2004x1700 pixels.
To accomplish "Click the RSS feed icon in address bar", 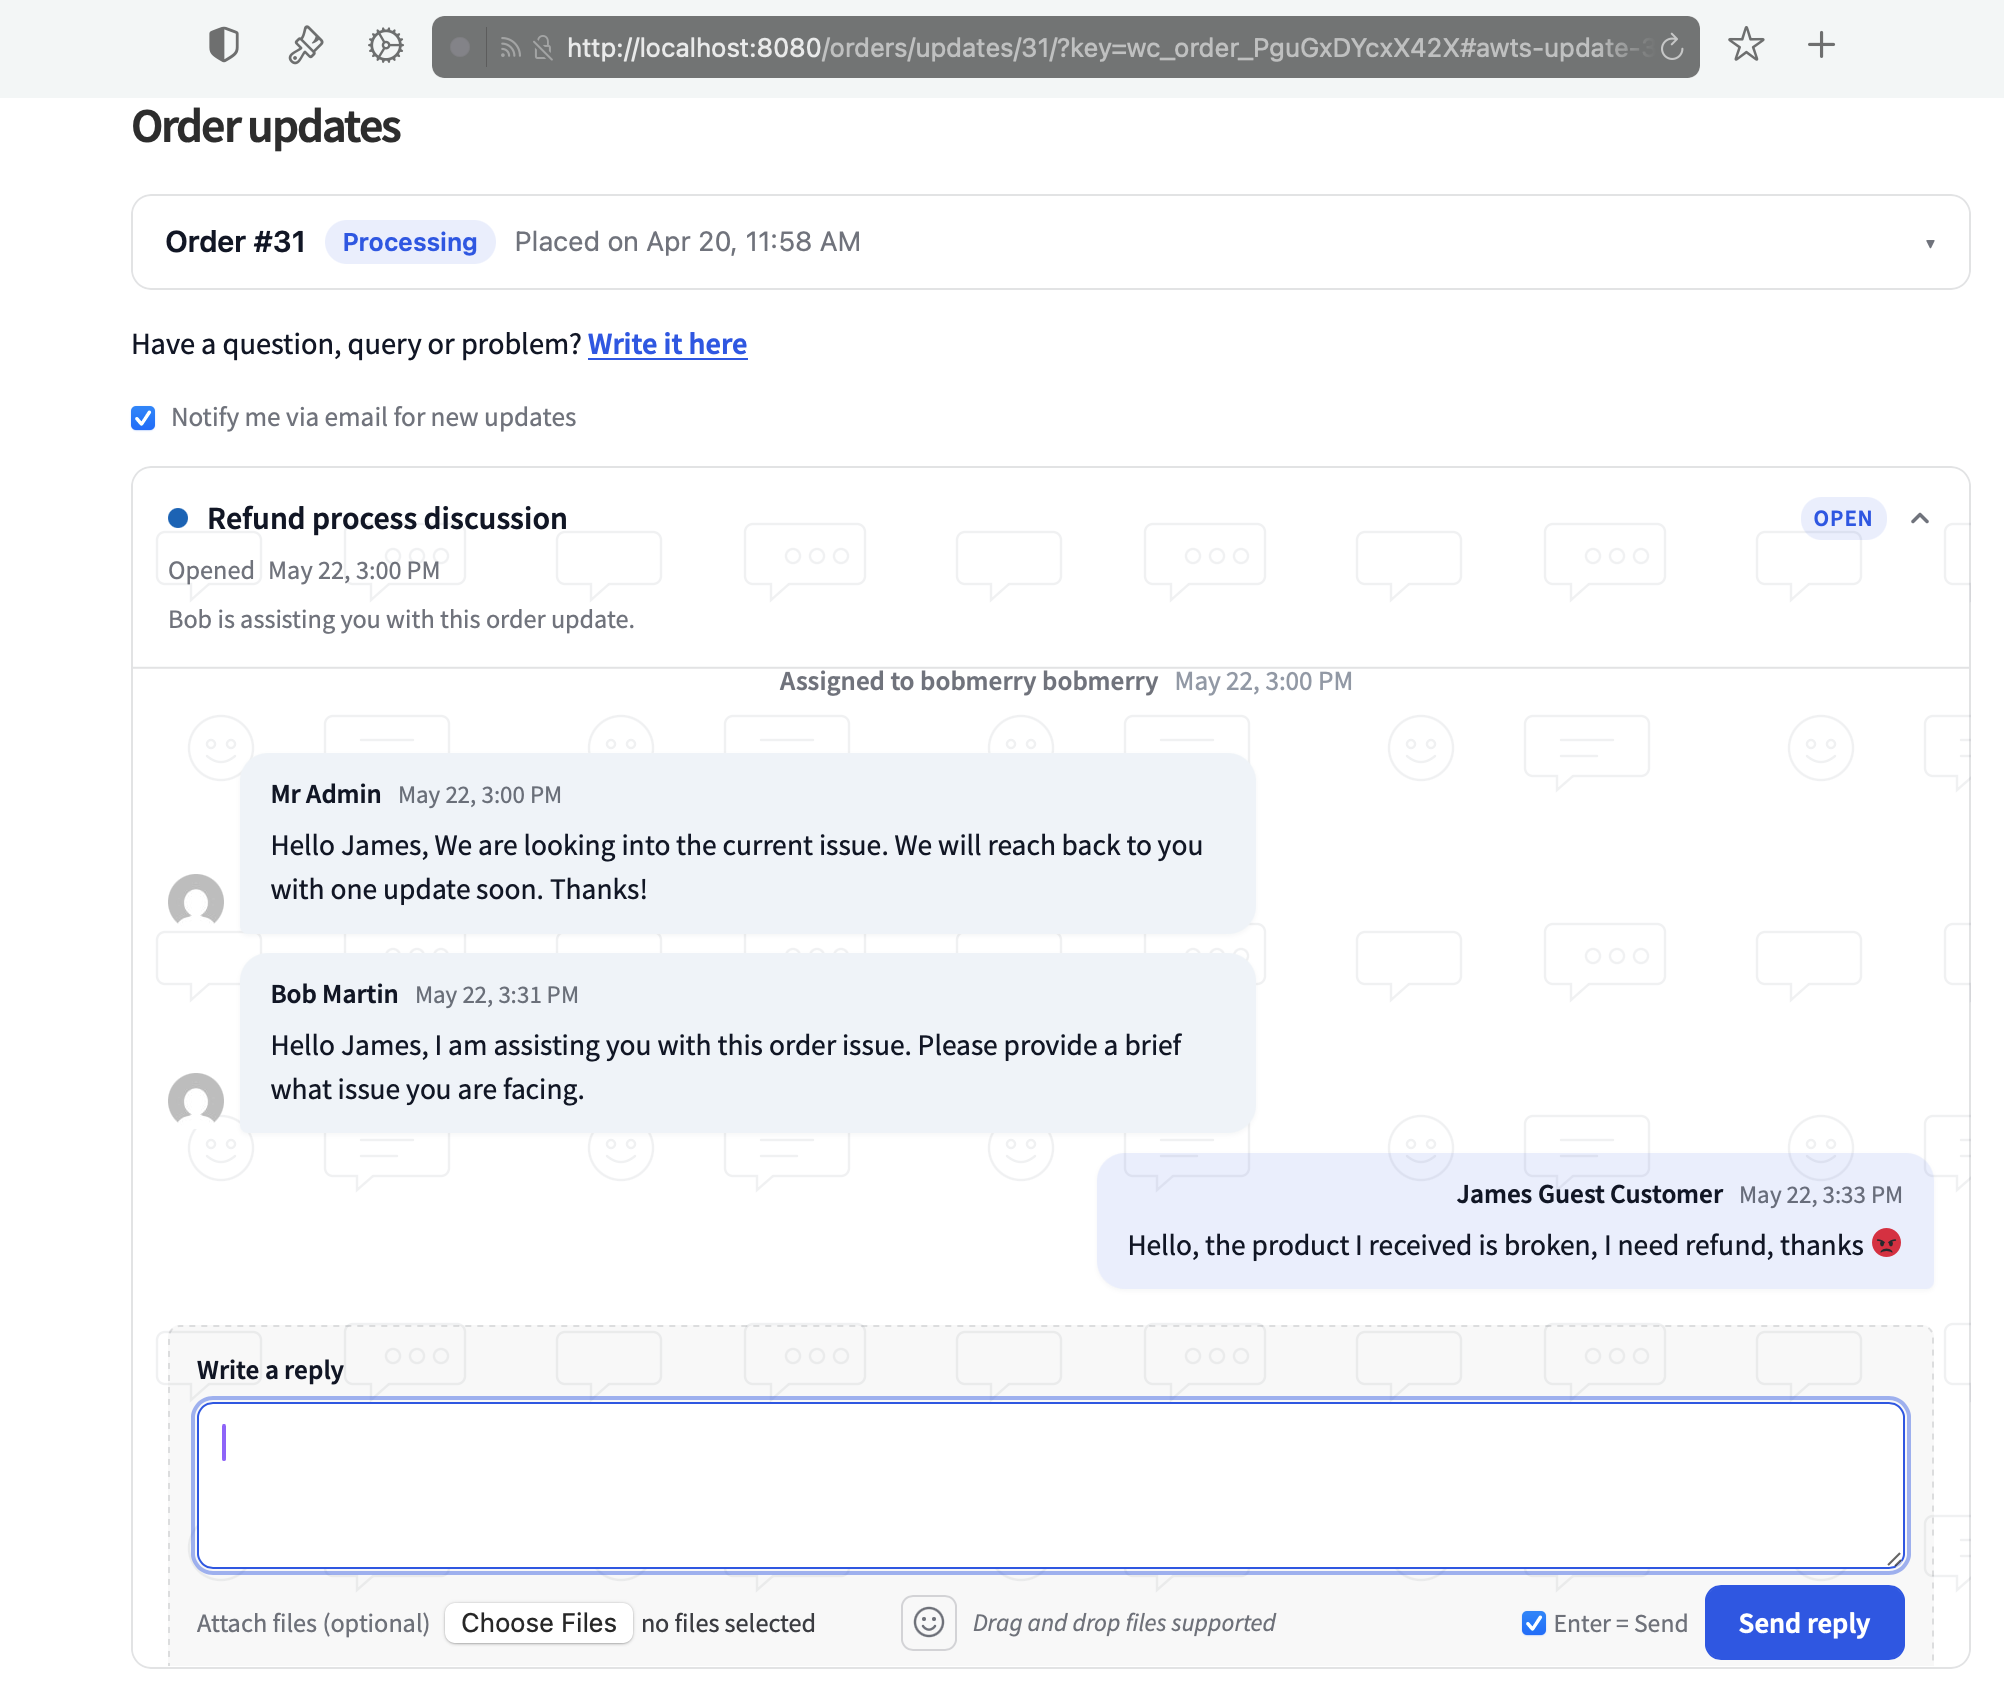I will 510,48.
